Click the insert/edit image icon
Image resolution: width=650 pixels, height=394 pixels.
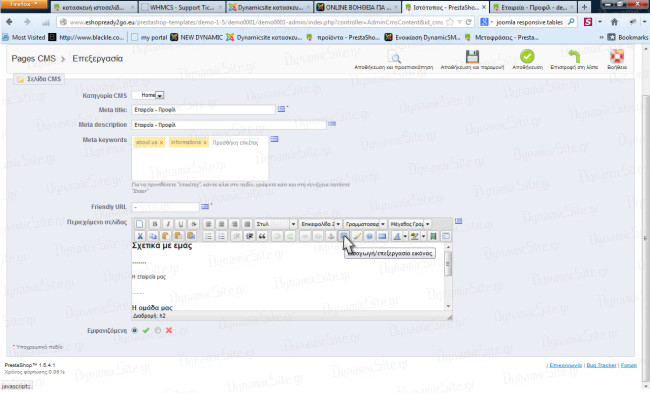344,236
